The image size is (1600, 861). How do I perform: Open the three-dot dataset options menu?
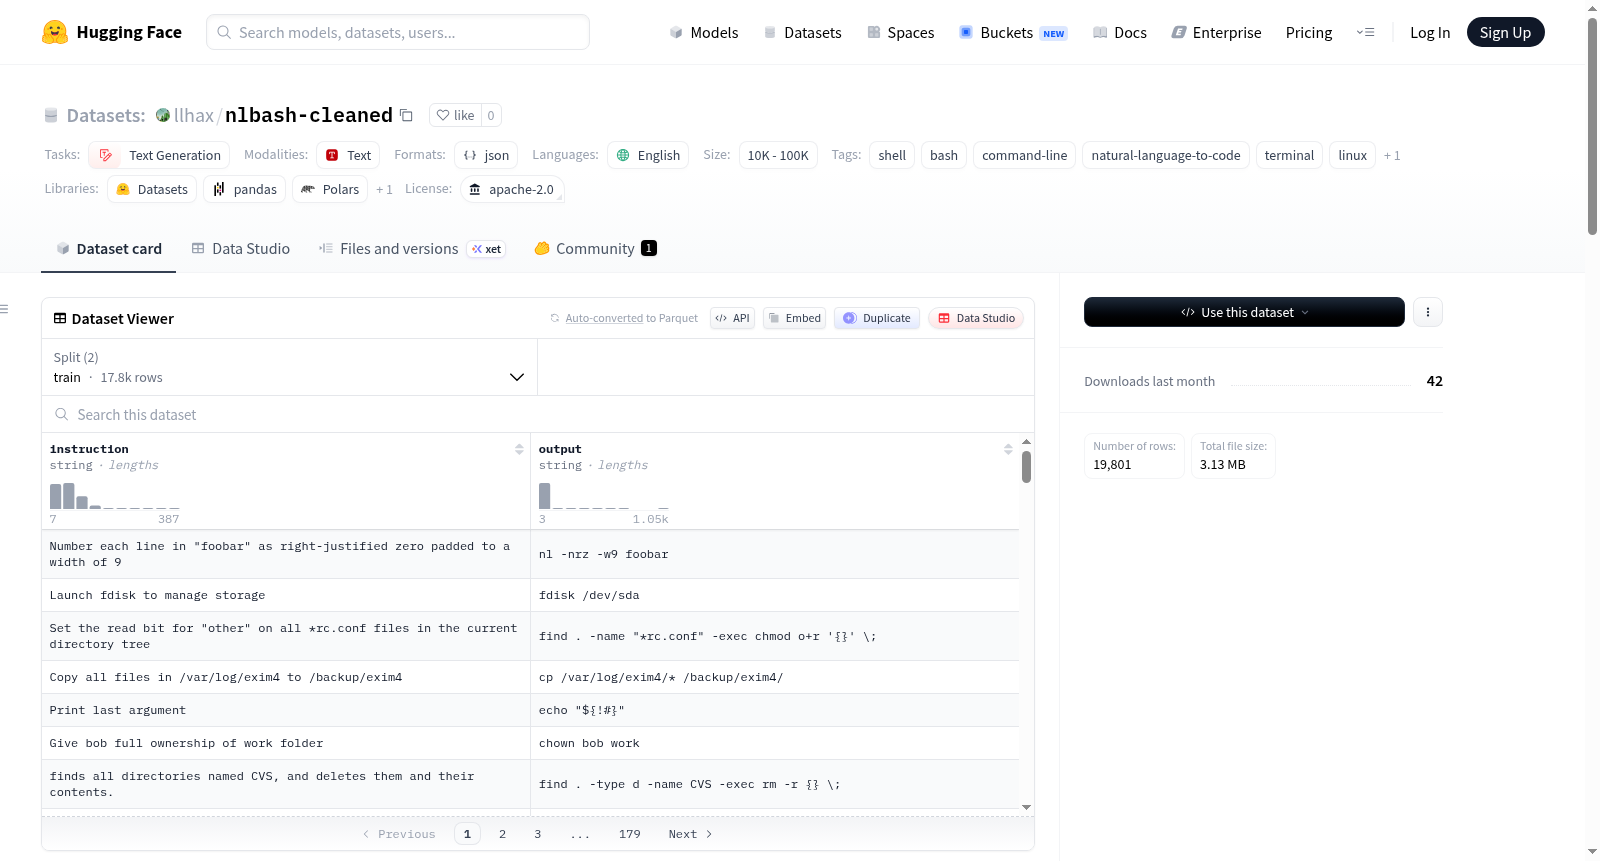point(1428,312)
